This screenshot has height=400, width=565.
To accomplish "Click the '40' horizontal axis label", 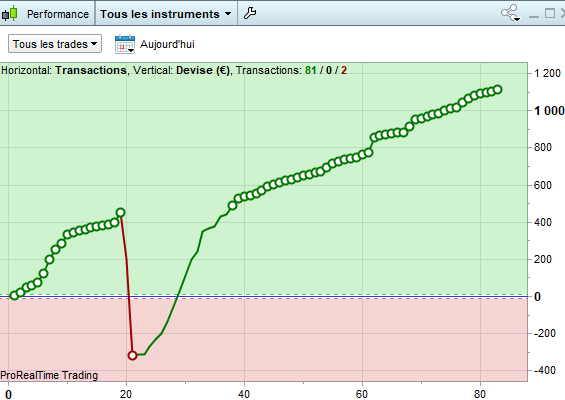I will [244, 394].
